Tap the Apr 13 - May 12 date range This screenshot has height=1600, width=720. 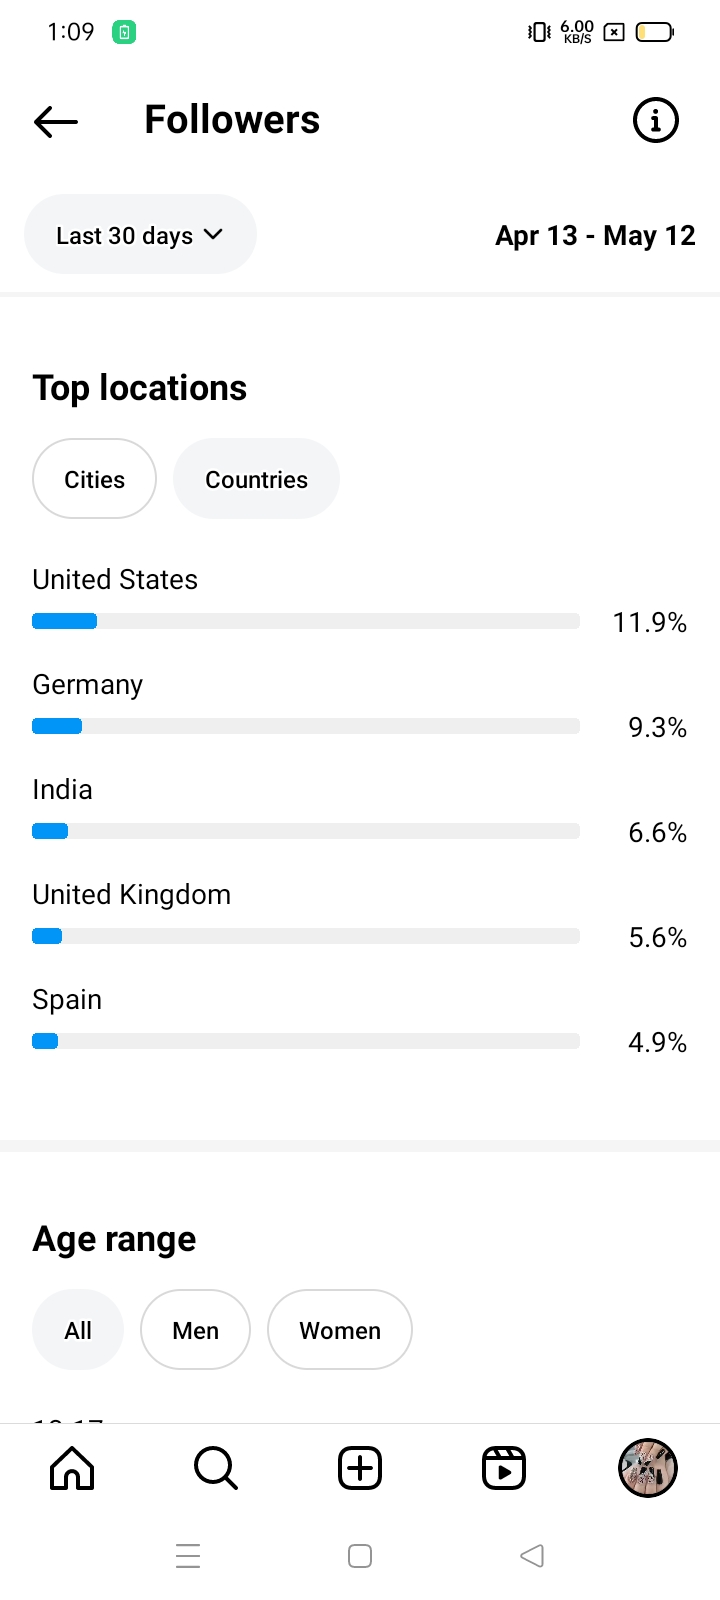click(x=595, y=236)
